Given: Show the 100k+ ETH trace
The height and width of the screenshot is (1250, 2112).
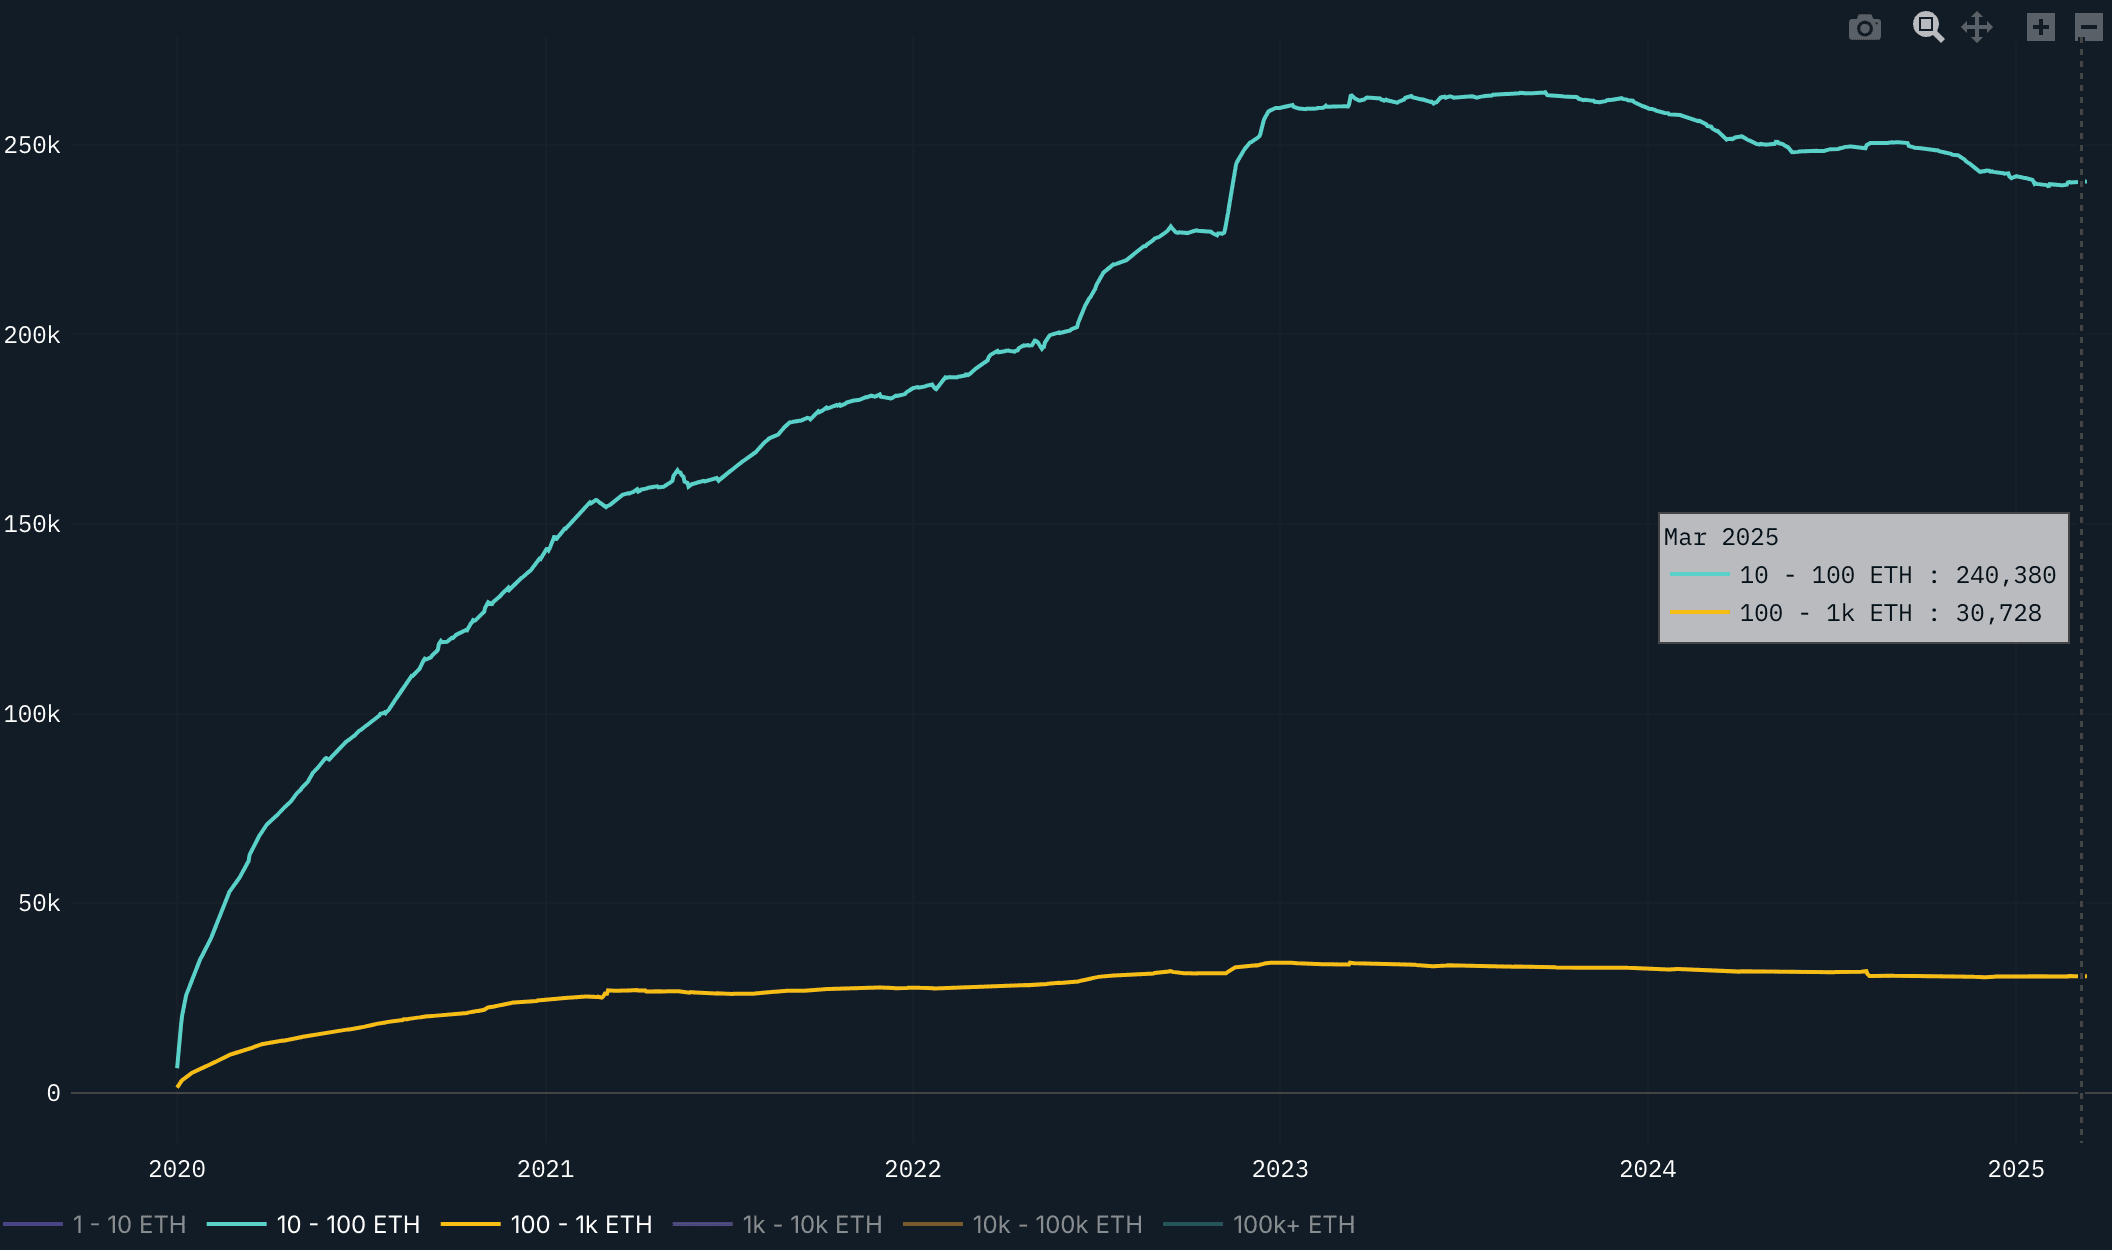Looking at the screenshot, I should (1293, 1224).
